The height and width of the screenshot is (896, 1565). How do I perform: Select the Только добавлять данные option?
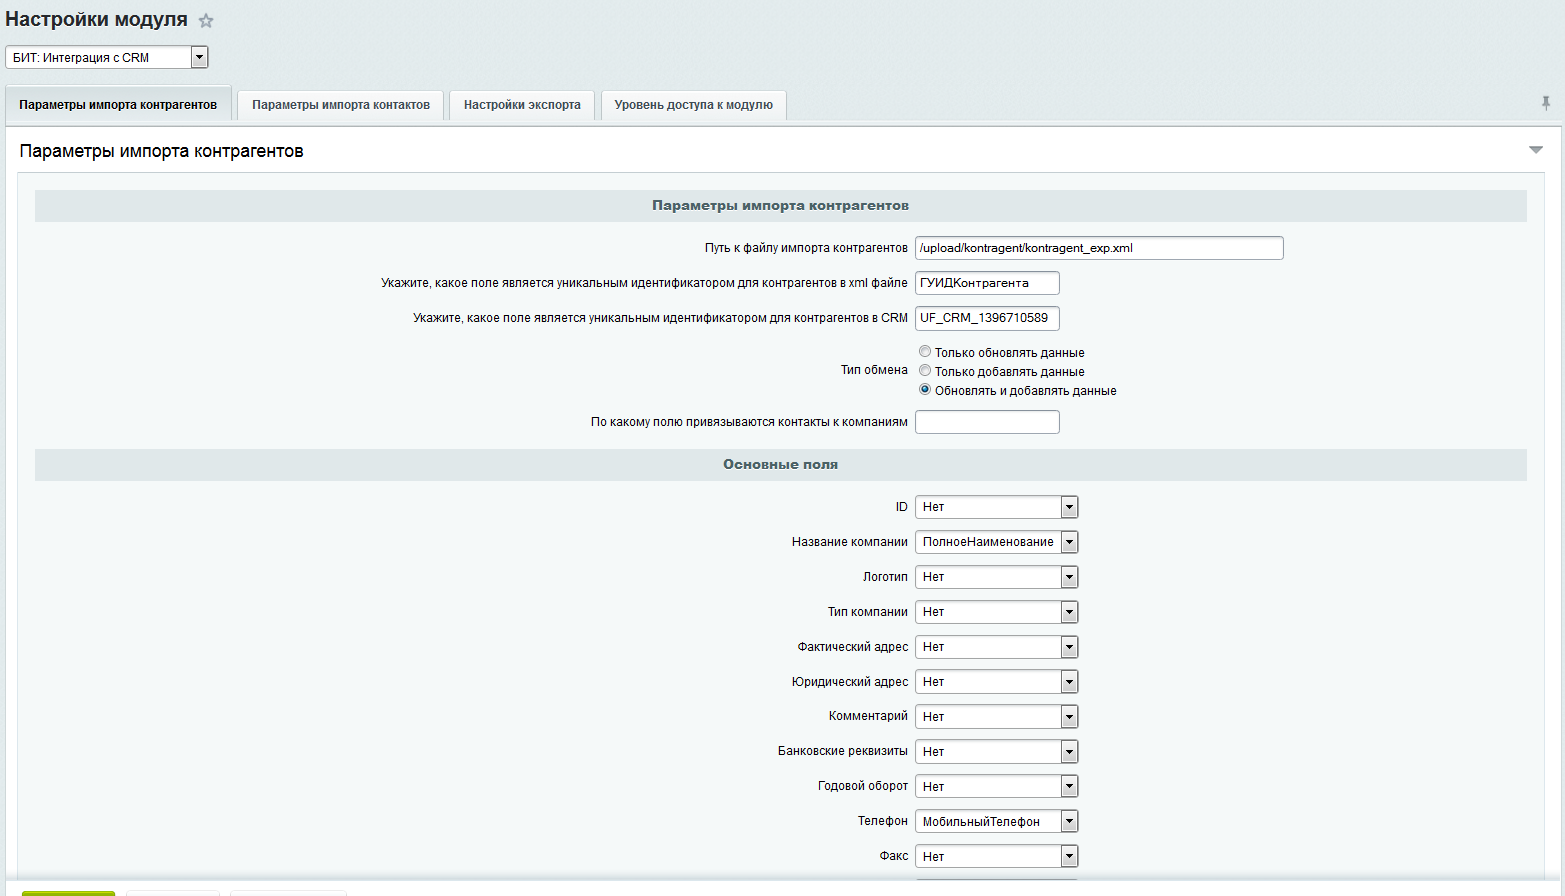tap(924, 370)
